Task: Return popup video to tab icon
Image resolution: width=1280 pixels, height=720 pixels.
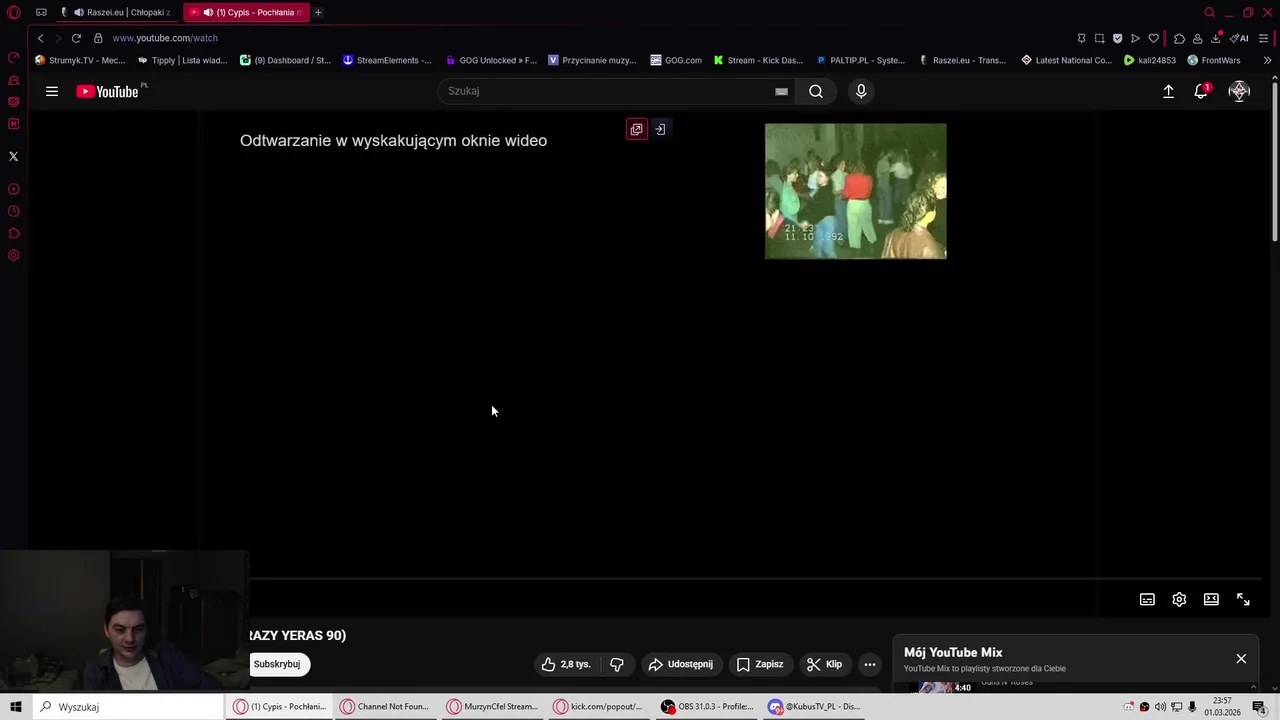Action: (x=660, y=129)
